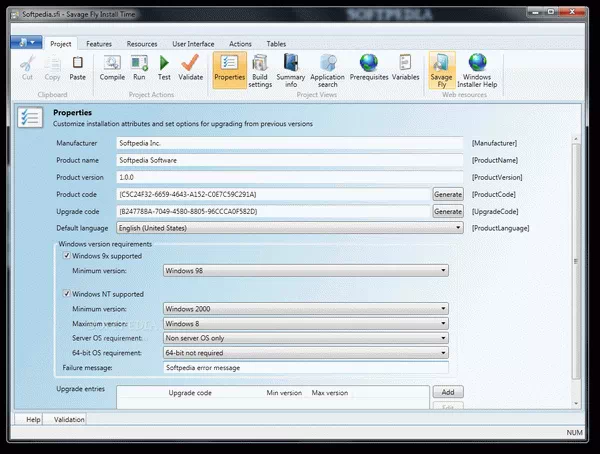
Task: Run the project with the Run icon
Action: [139, 68]
